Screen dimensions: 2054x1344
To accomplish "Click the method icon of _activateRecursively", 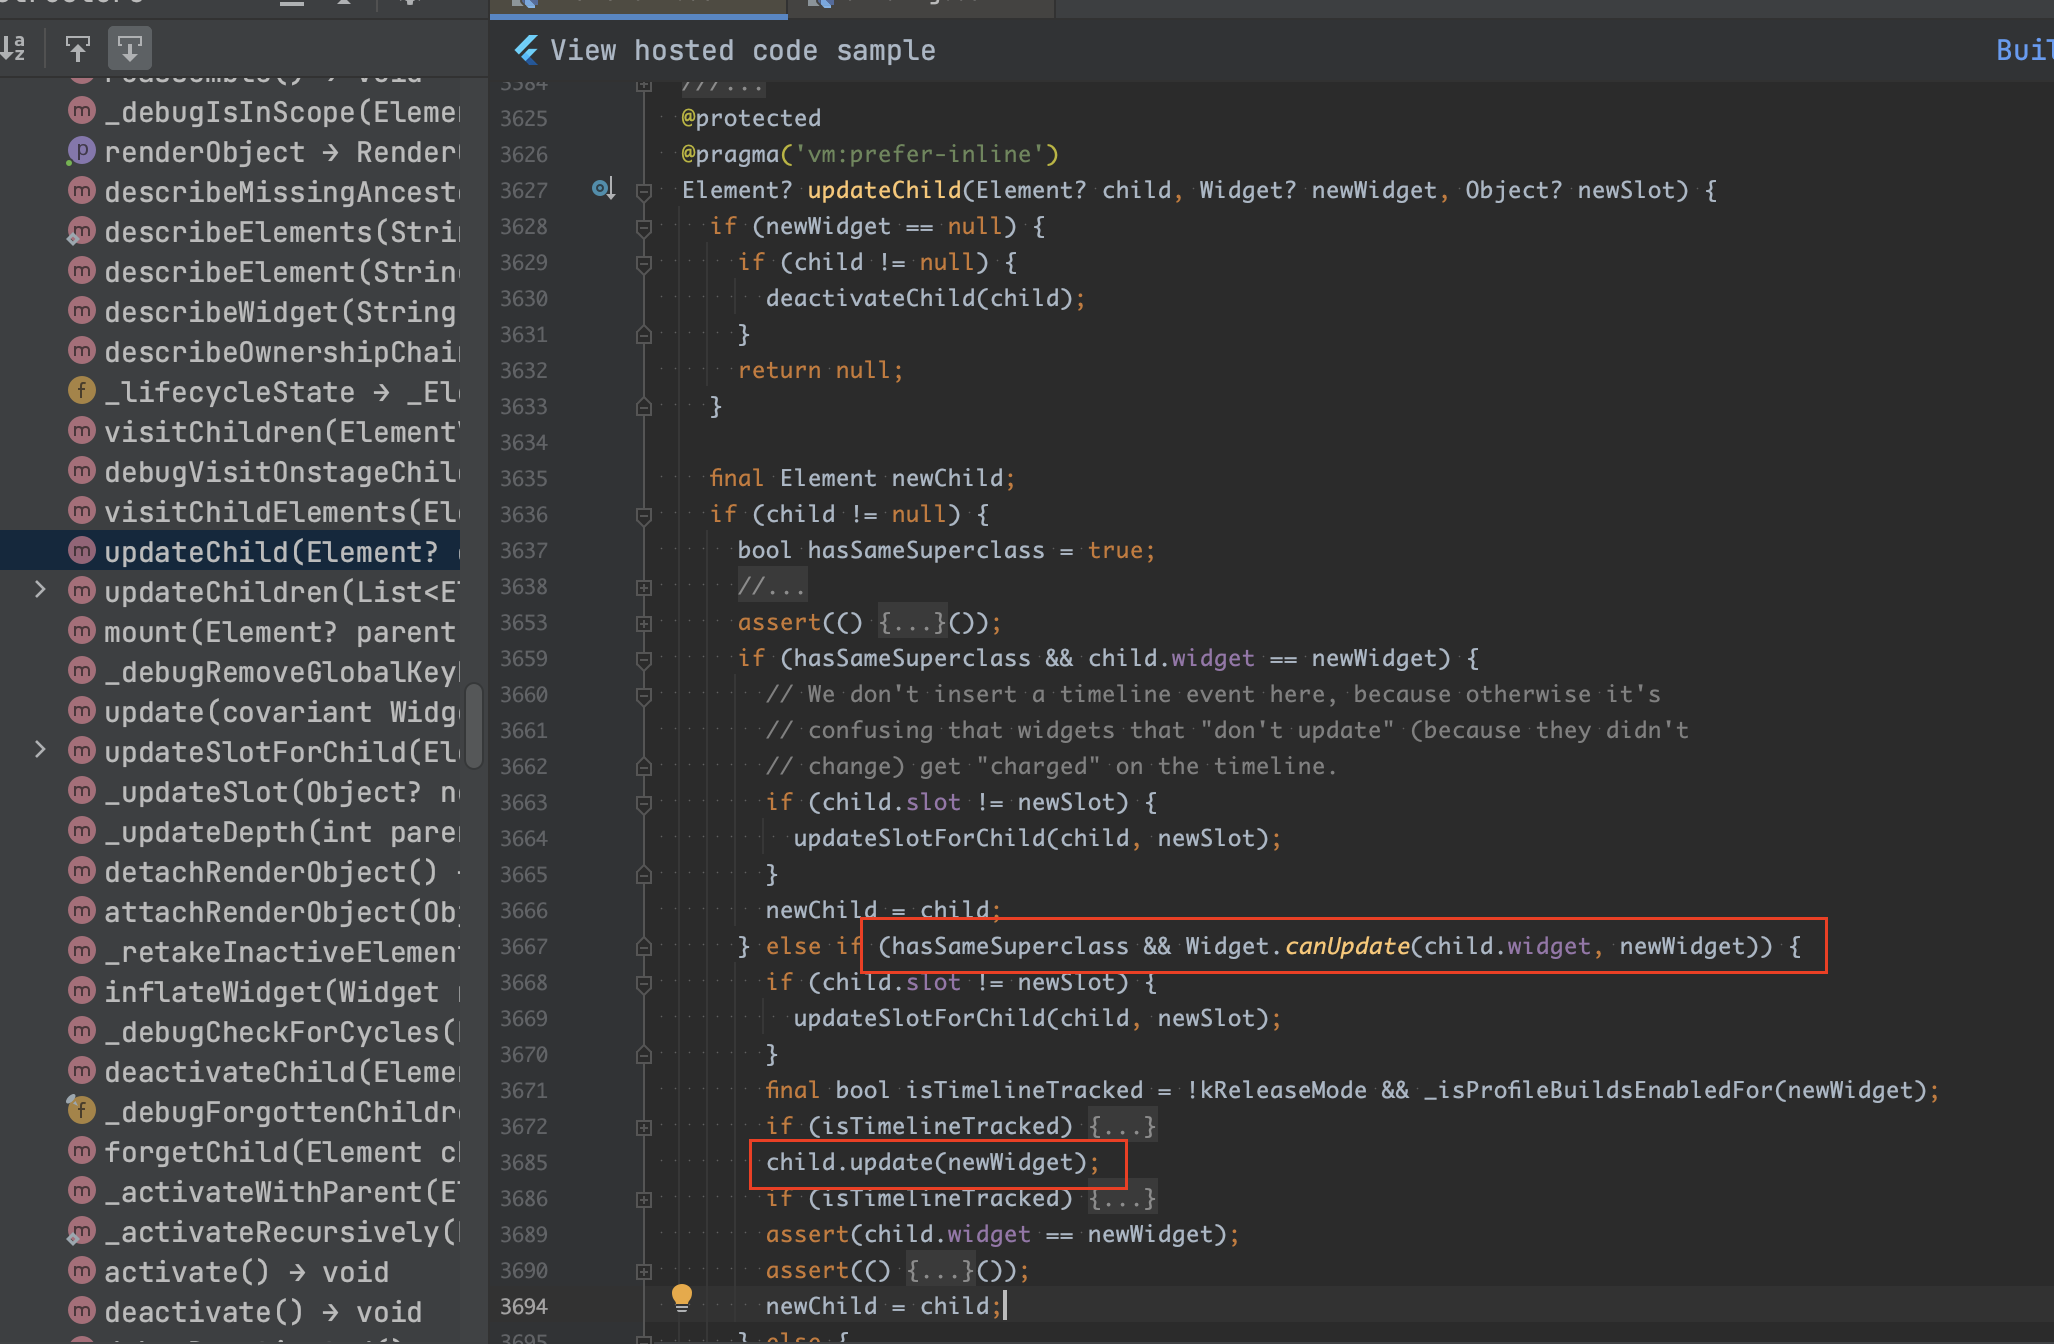I will coord(82,1231).
